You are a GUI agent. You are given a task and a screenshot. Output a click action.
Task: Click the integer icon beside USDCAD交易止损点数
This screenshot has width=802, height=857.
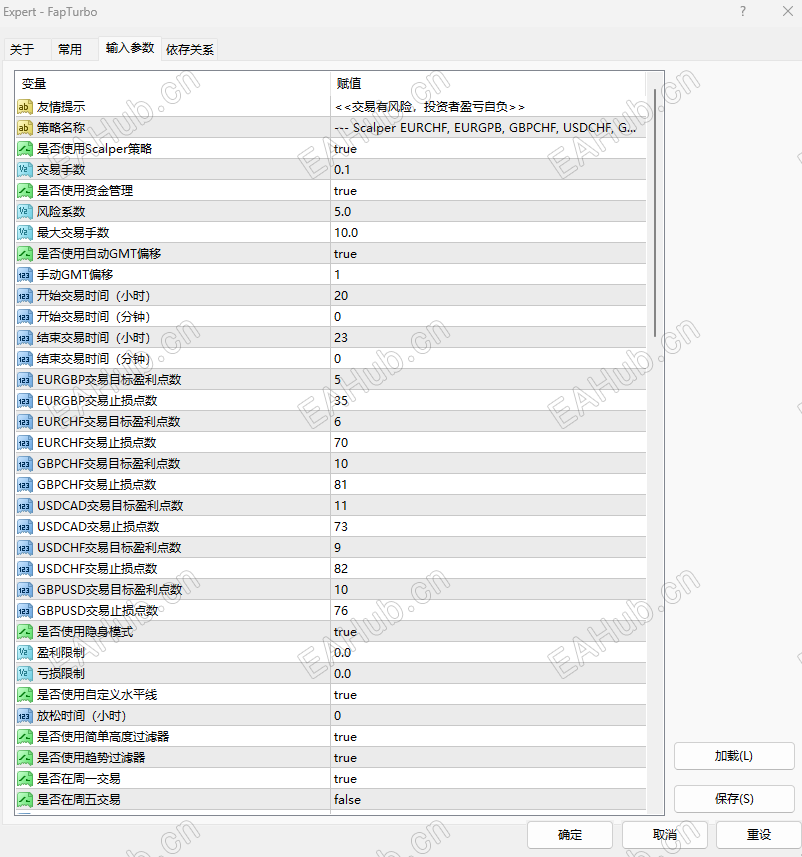(x=25, y=527)
